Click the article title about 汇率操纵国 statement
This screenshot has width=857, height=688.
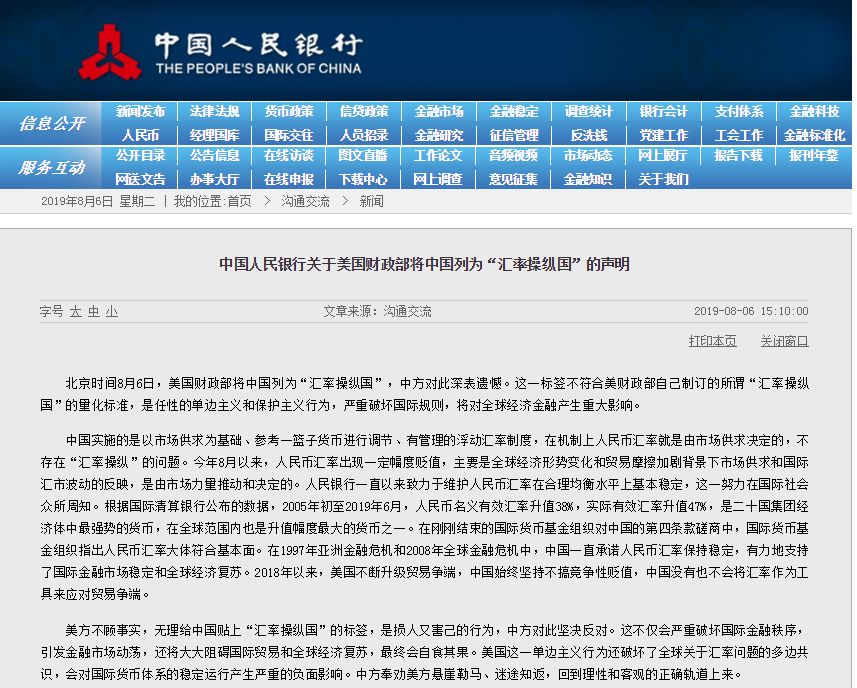425,264
